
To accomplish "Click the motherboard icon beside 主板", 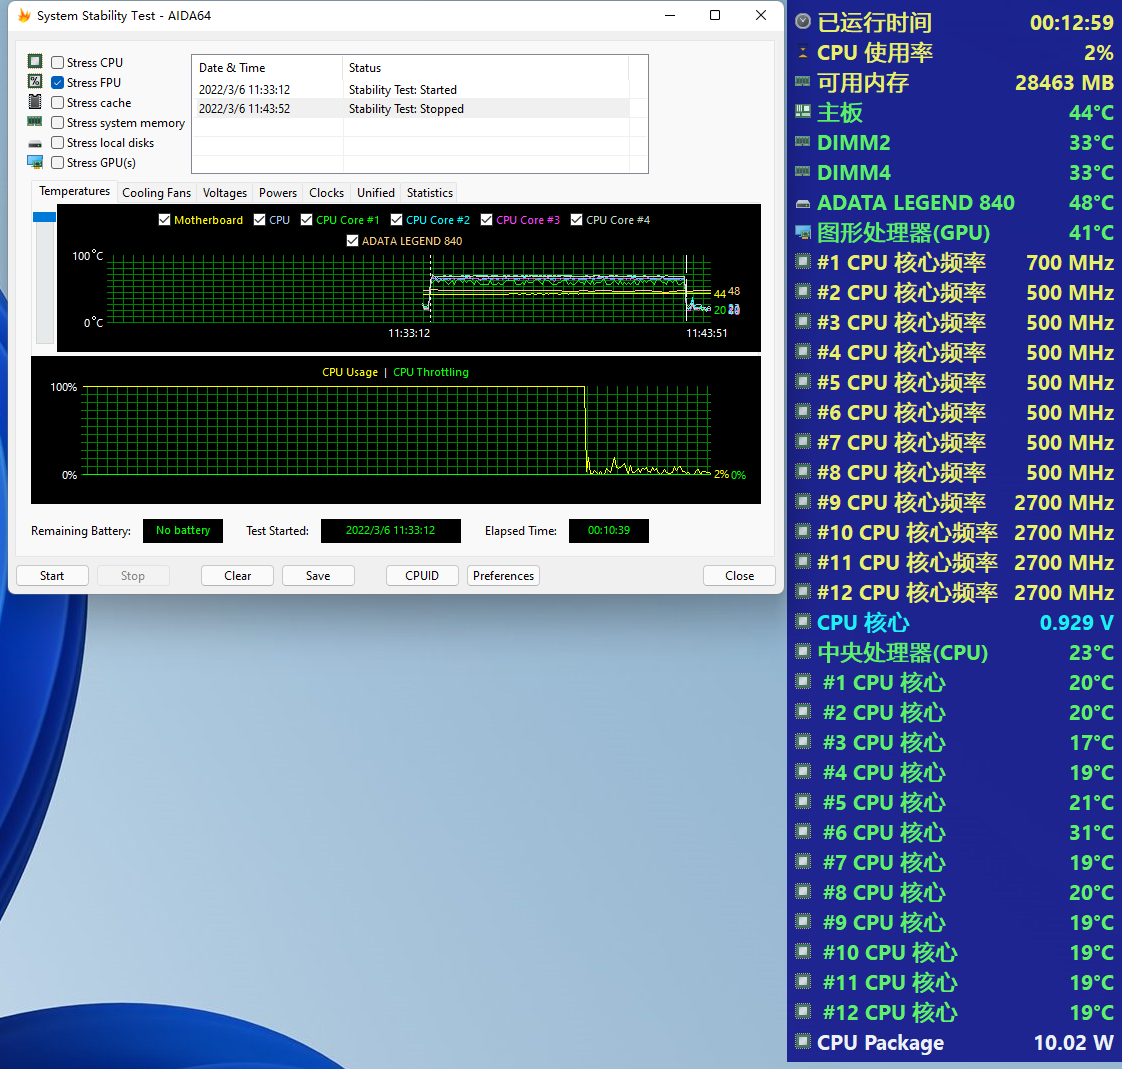I will (x=803, y=111).
